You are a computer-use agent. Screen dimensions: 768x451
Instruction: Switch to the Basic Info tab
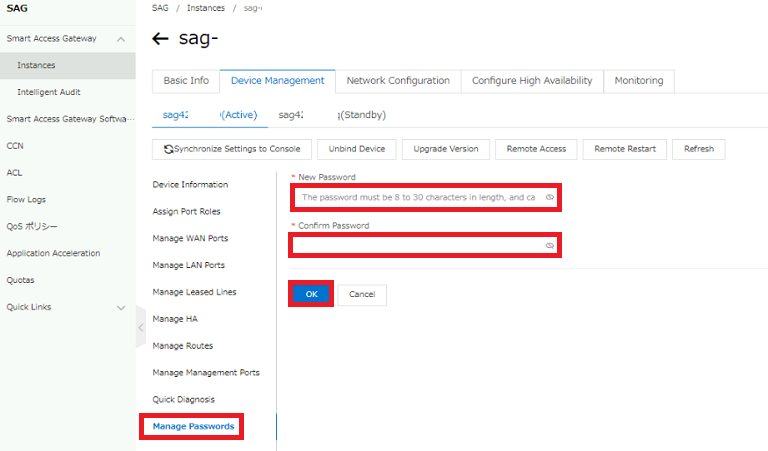click(x=186, y=81)
